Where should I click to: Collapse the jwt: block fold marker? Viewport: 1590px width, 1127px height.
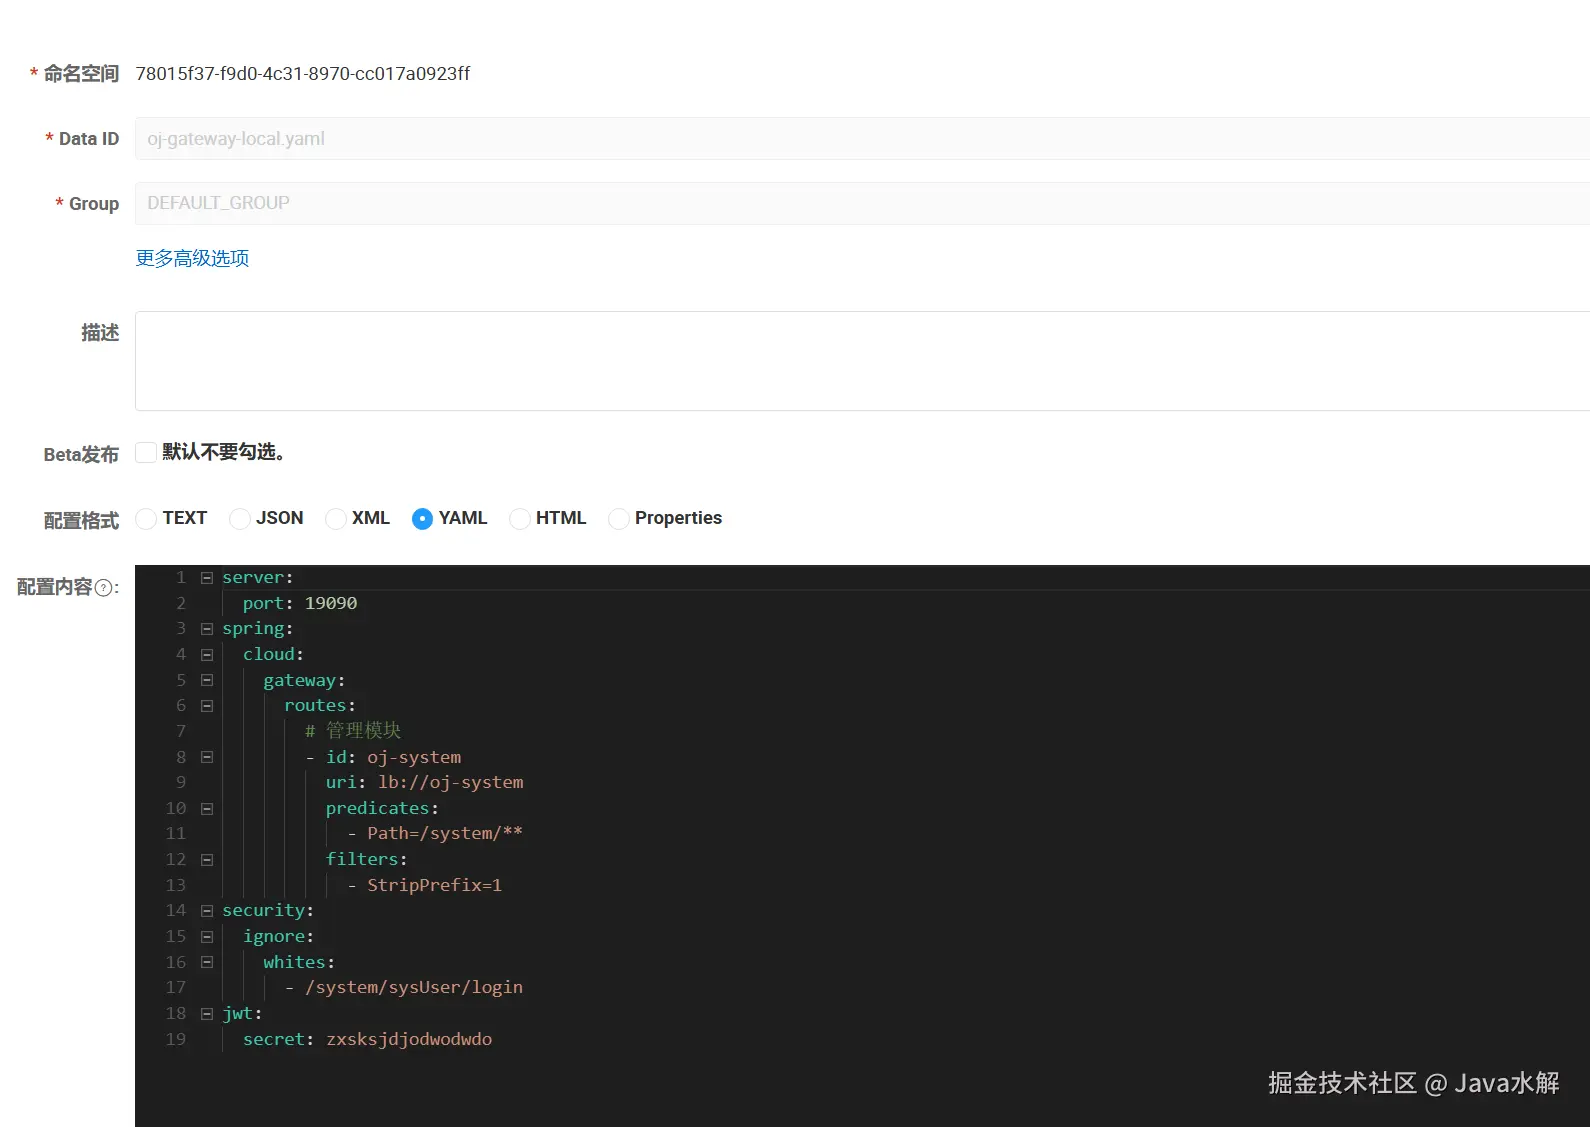[207, 1013]
